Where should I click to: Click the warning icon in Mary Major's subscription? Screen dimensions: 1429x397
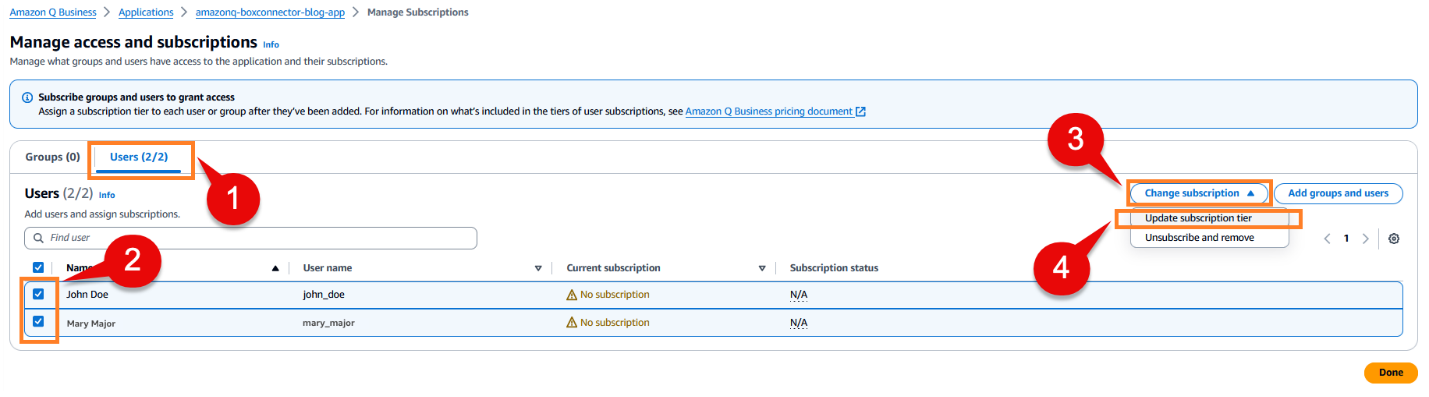click(572, 323)
